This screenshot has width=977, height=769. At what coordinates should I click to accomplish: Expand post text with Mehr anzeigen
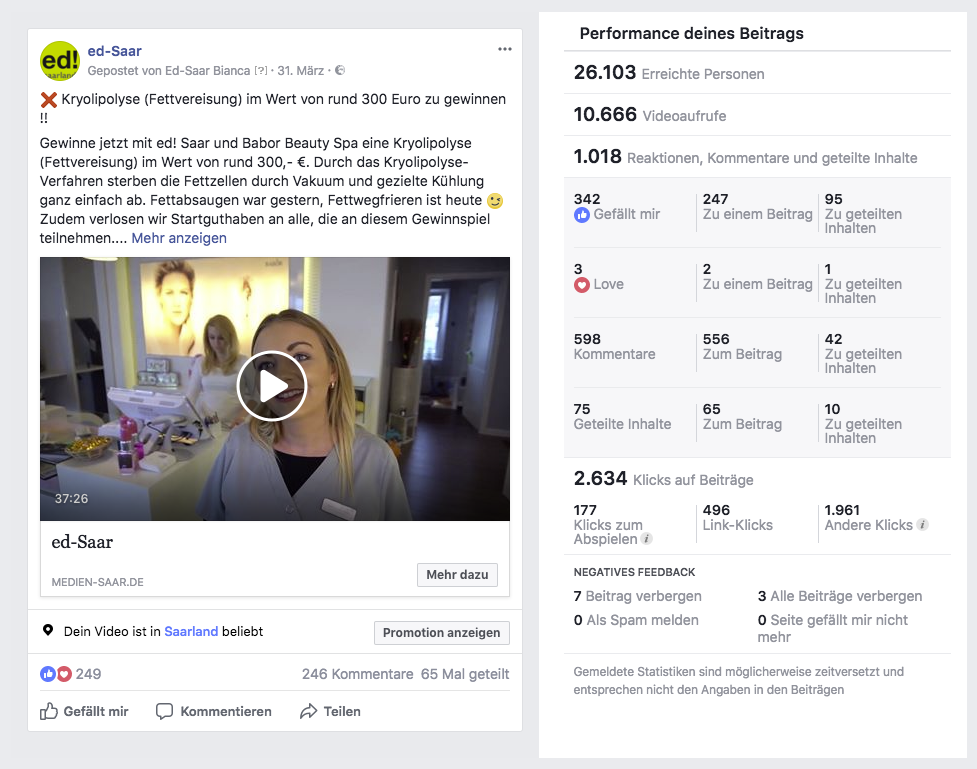pyautogui.click(x=179, y=238)
